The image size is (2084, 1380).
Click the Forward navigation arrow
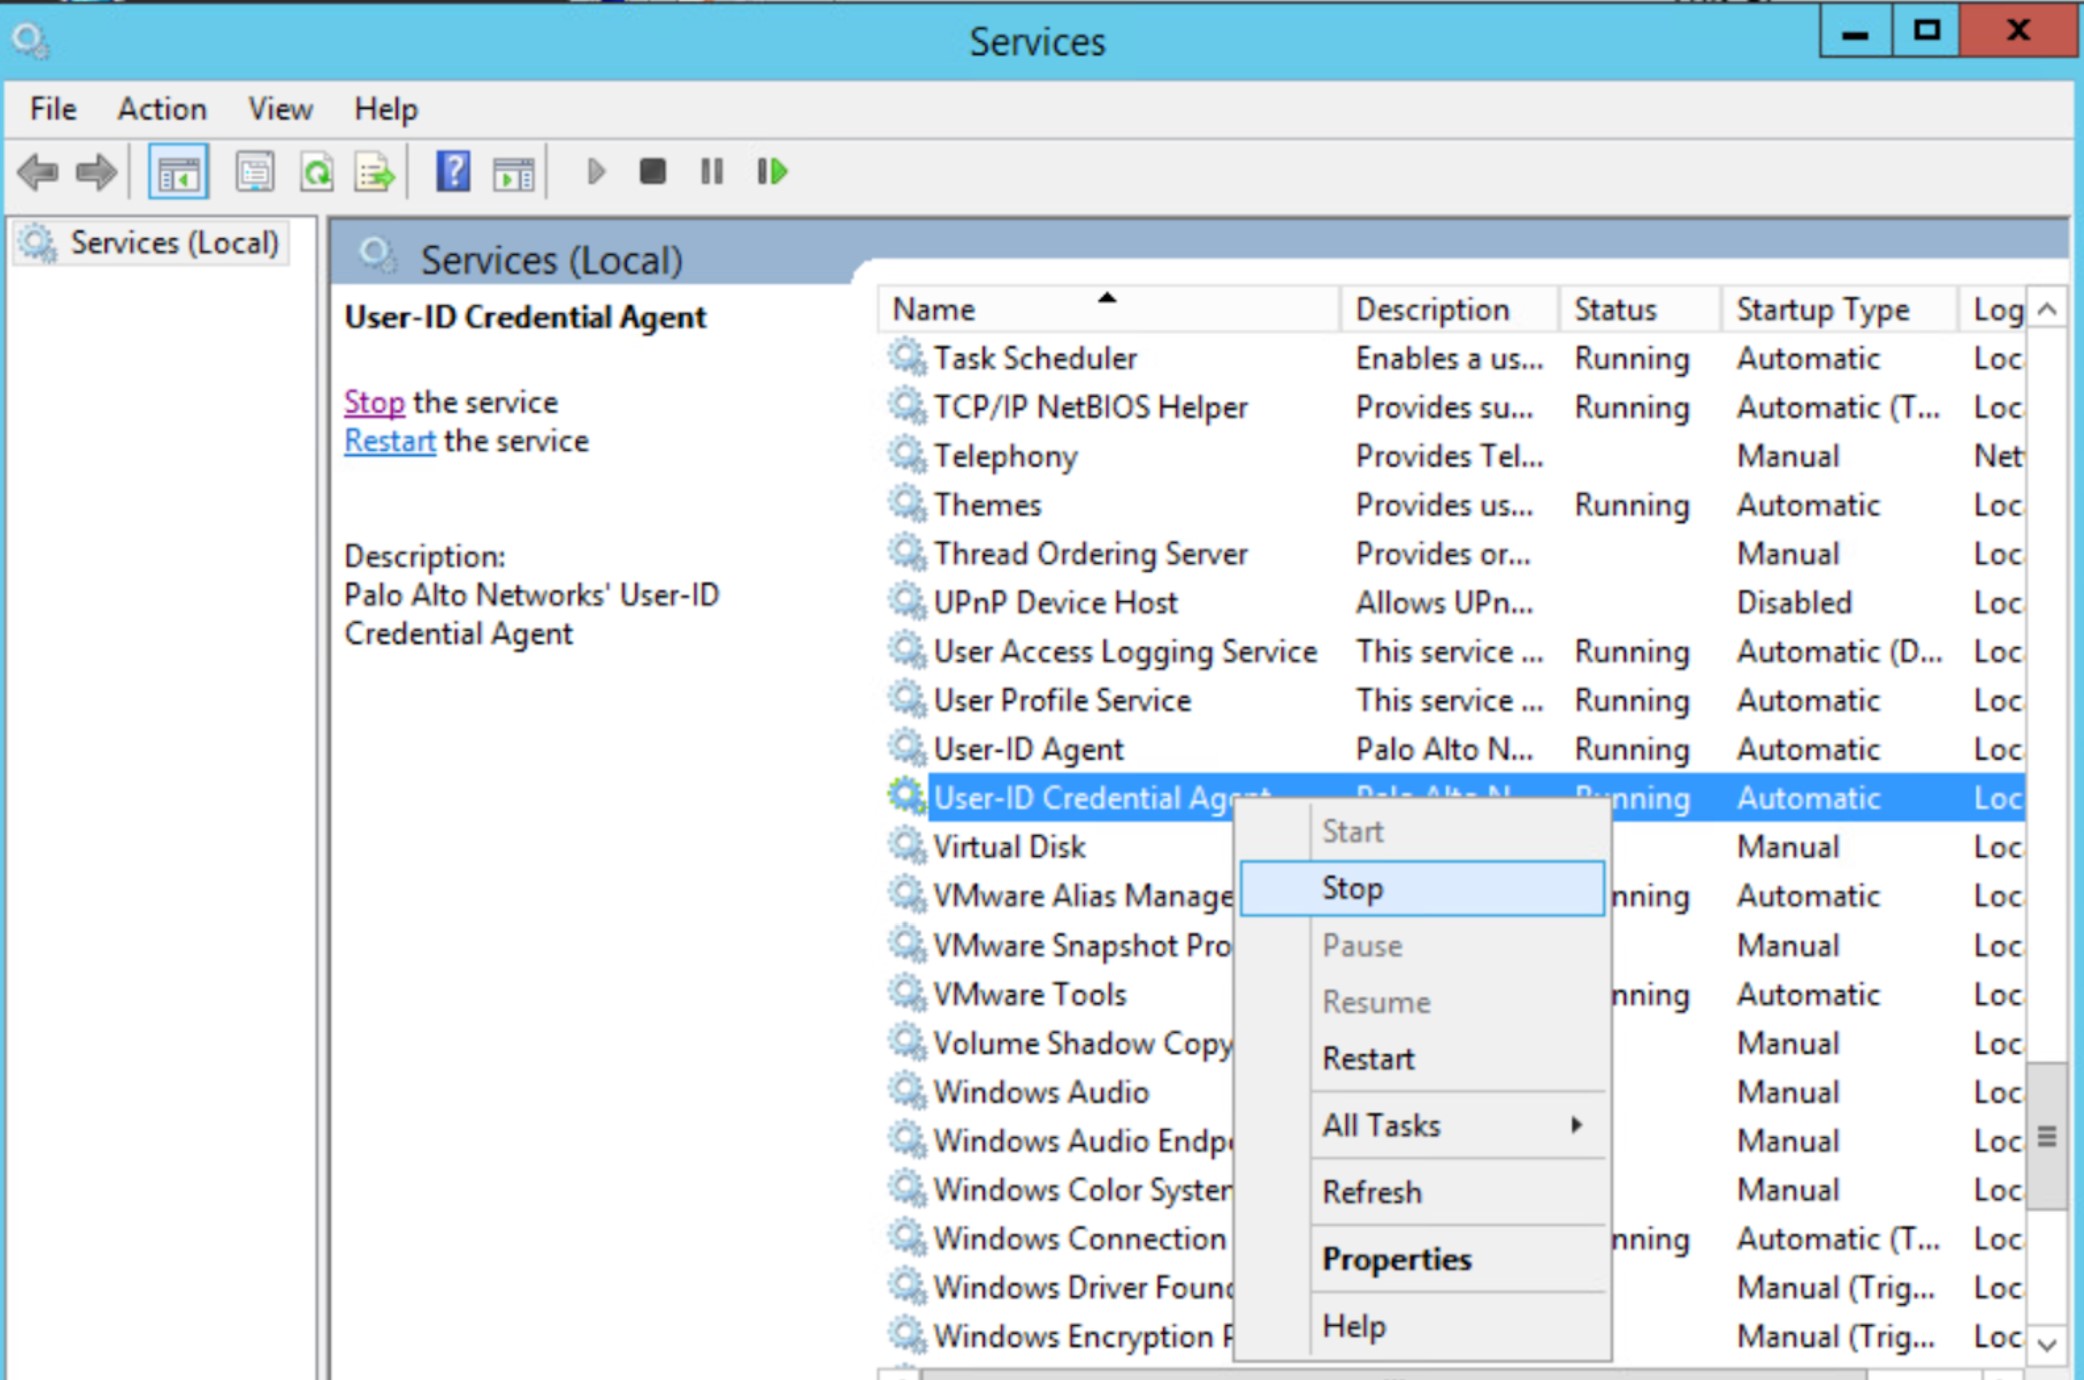pos(94,172)
